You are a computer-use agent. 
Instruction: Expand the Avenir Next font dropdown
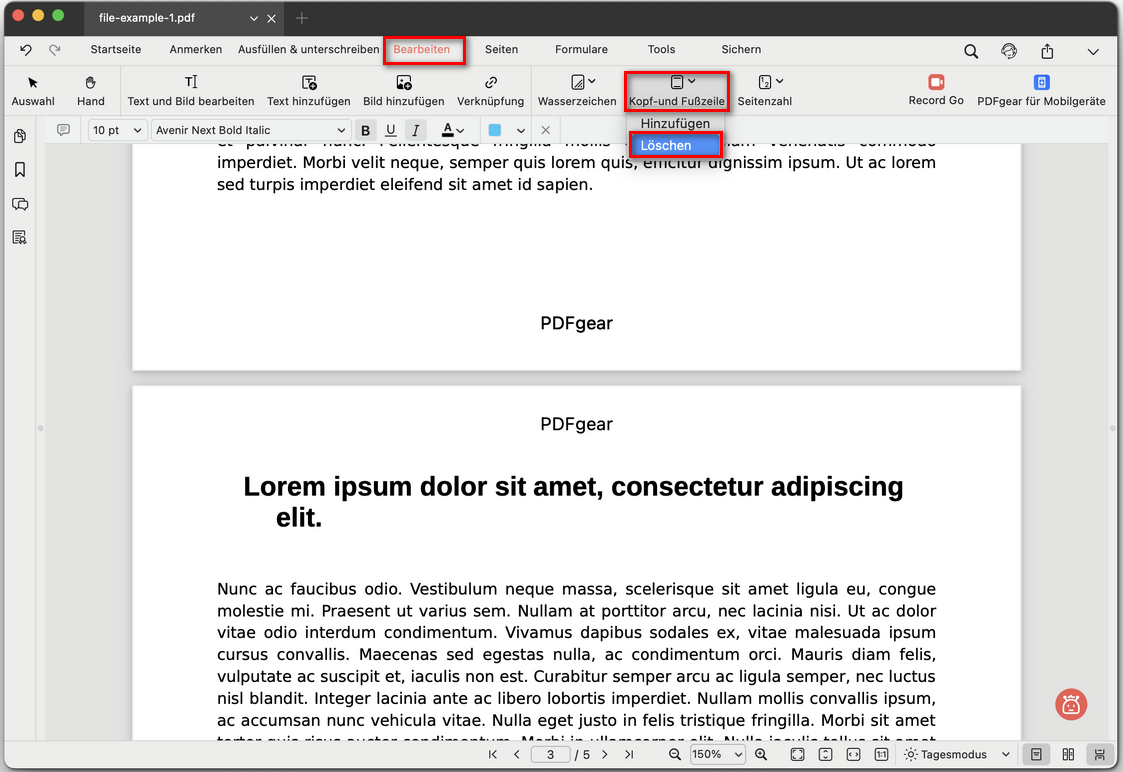pyautogui.click(x=251, y=130)
